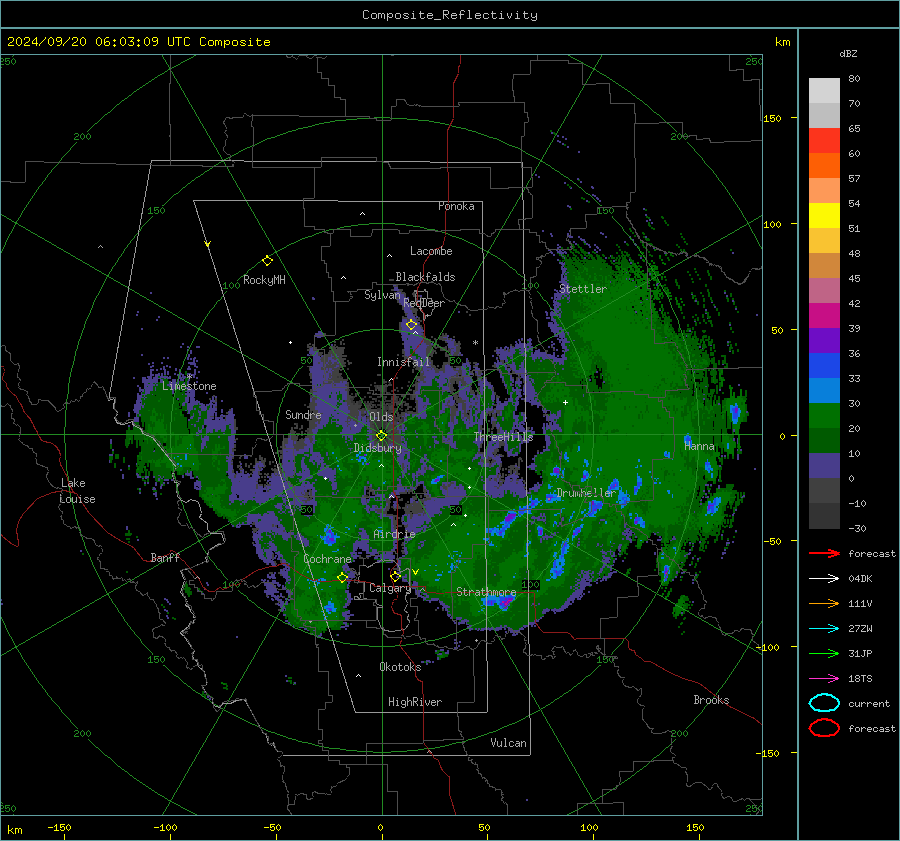Click the green 31JP arrow in legend
Screen dimensions: 900x841
coord(824,653)
